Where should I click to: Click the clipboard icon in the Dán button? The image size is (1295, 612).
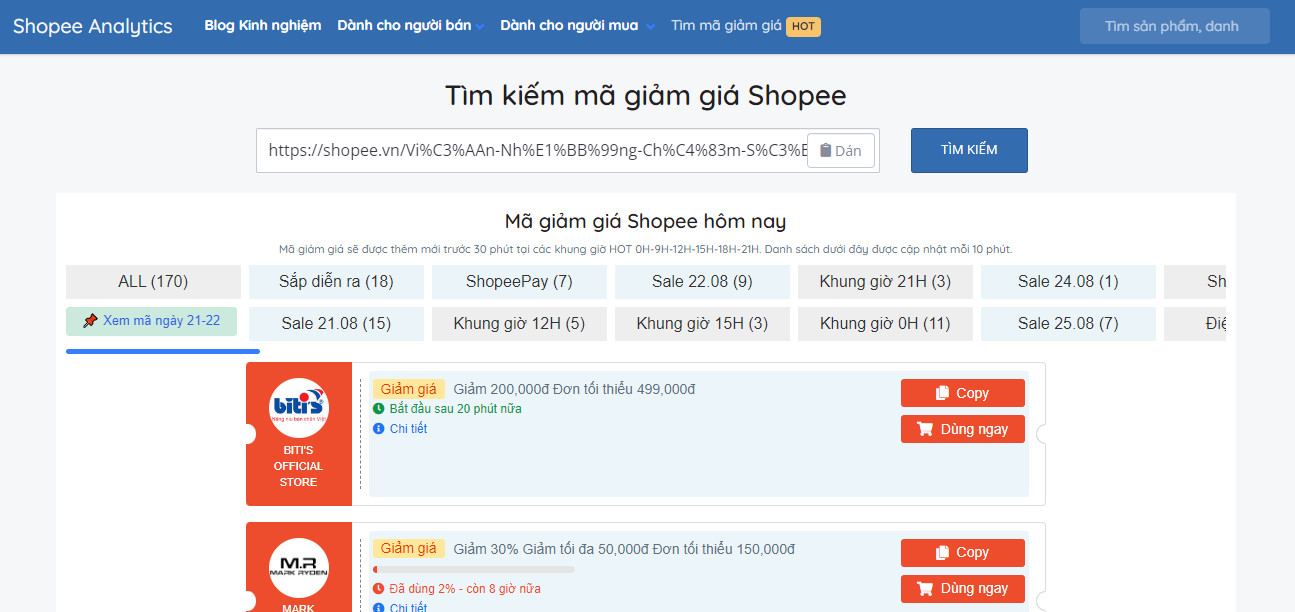[x=825, y=151]
